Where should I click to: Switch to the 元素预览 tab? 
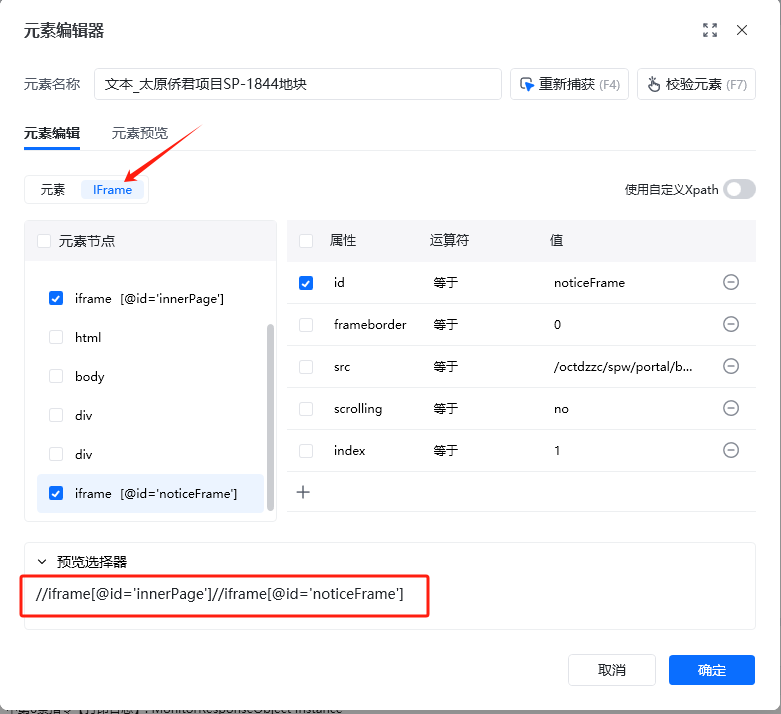[139, 133]
